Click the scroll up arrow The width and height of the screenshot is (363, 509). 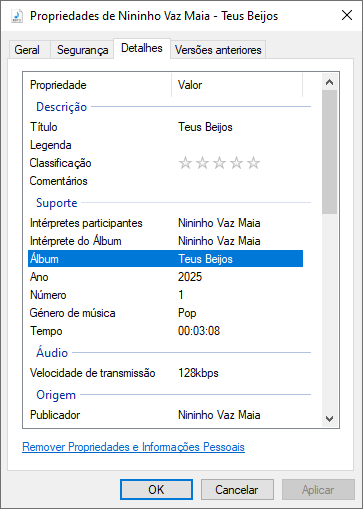329,82
